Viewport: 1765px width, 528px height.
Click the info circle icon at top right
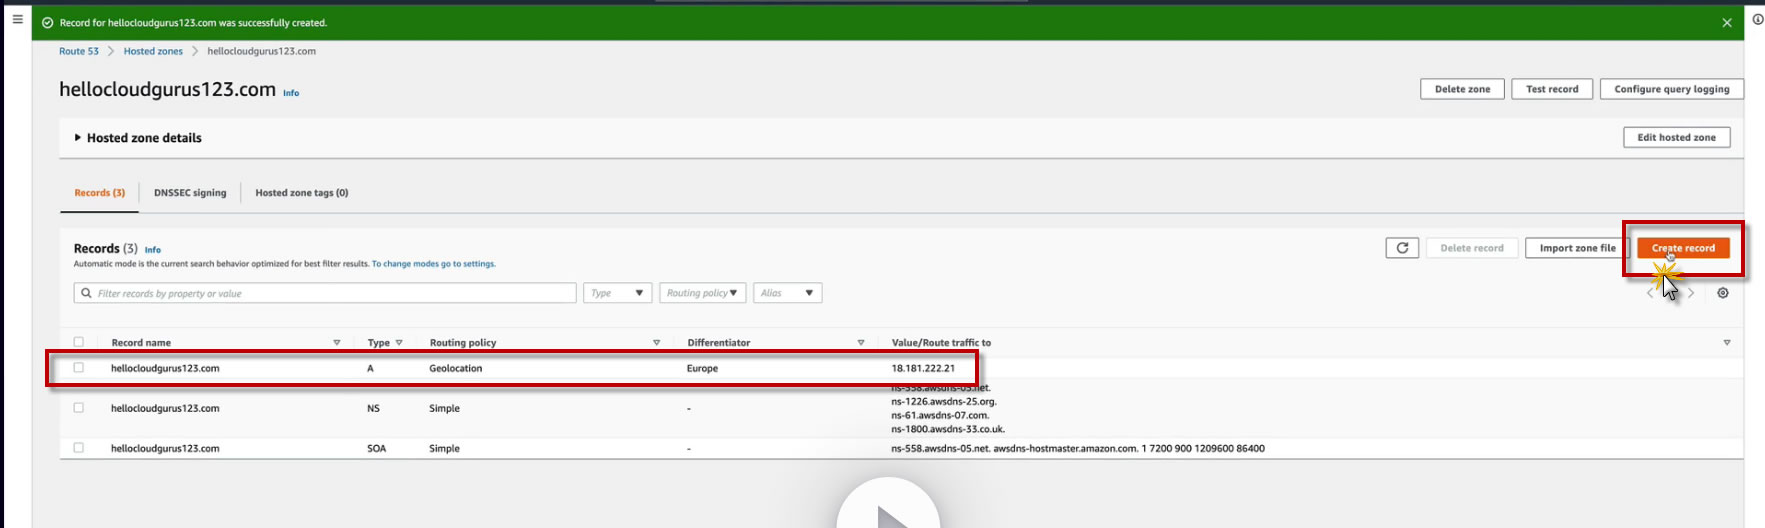(x=1757, y=19)
